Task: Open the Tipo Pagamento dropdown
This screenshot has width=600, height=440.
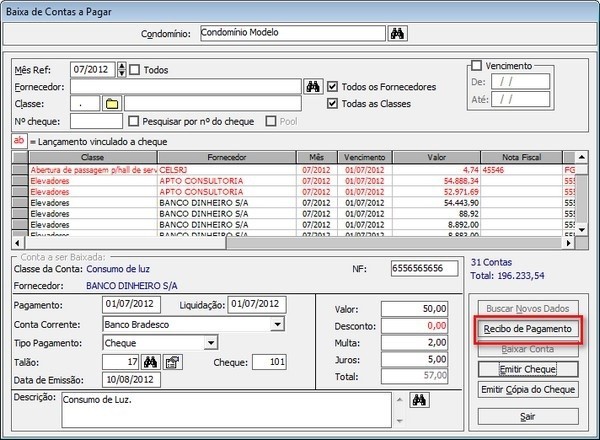Action: 210,343
